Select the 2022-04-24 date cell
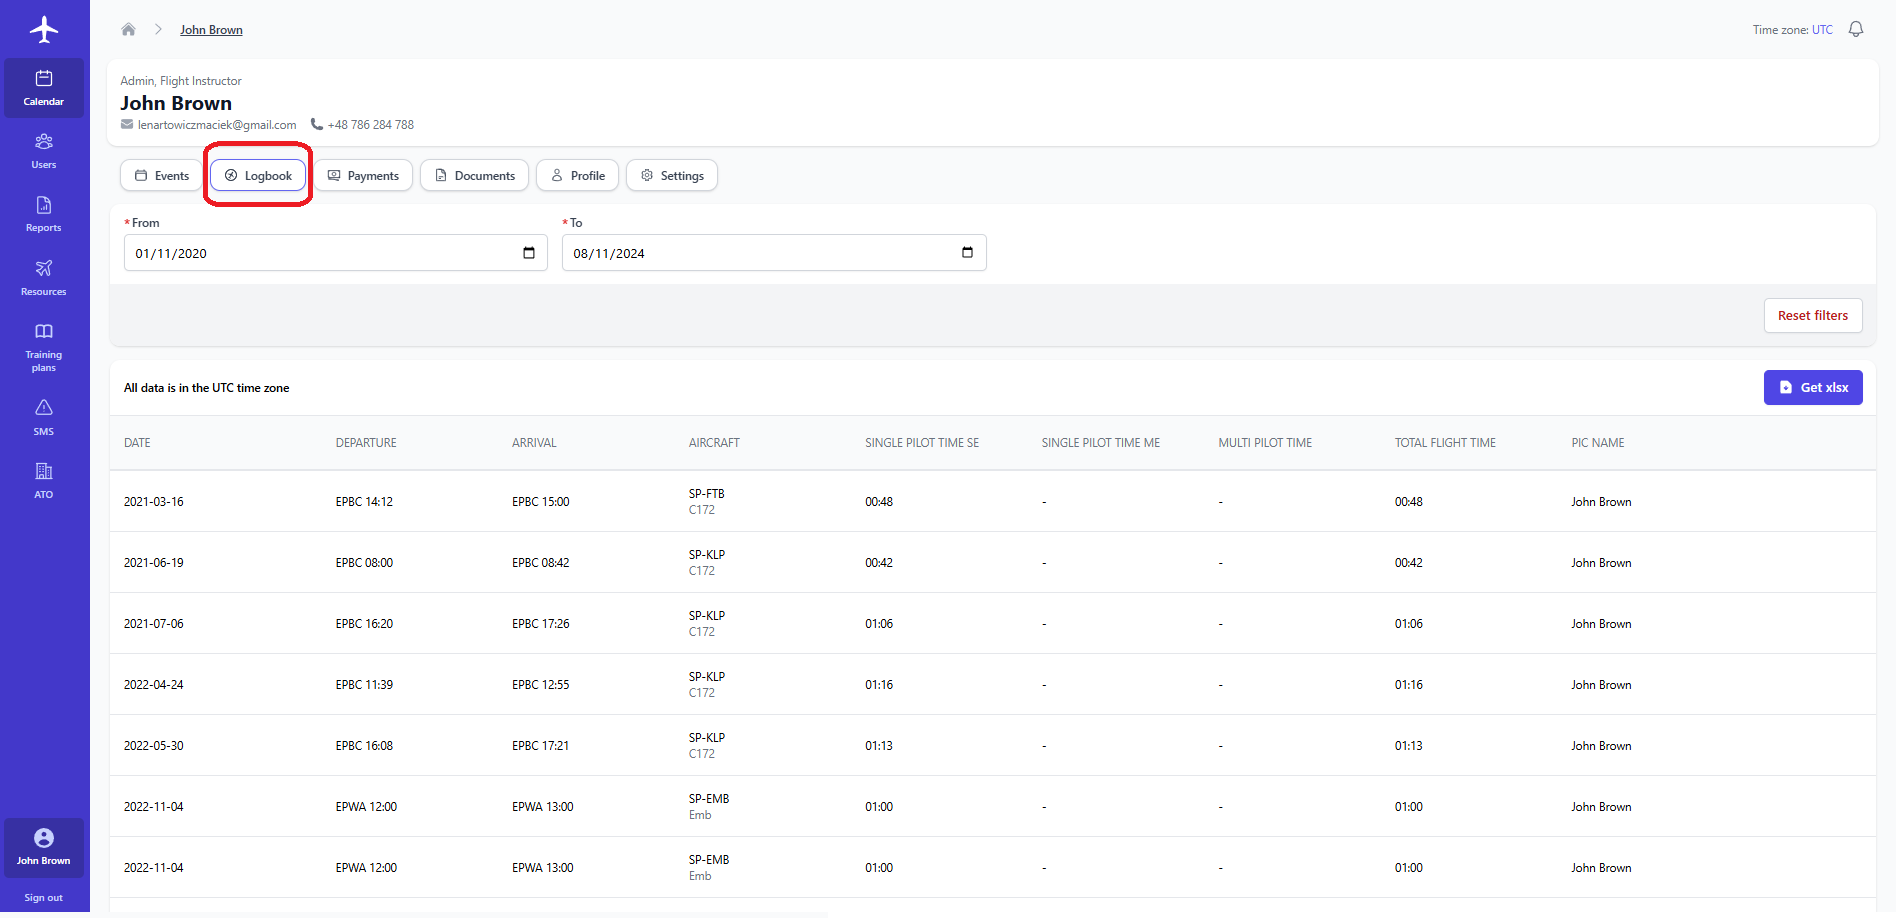The height and width of the screenshot is (918, 1896). pyautogui.click(x=154, y=685)
